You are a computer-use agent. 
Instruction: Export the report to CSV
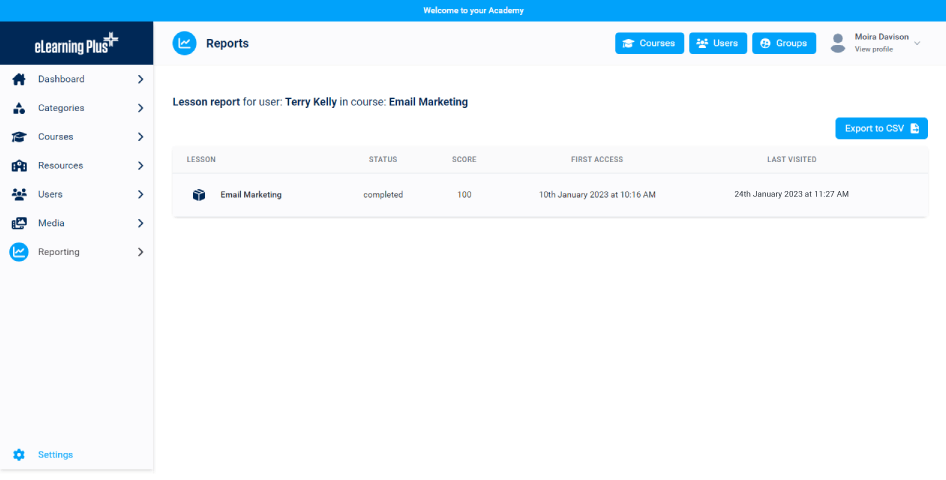[x=881, y=129]
